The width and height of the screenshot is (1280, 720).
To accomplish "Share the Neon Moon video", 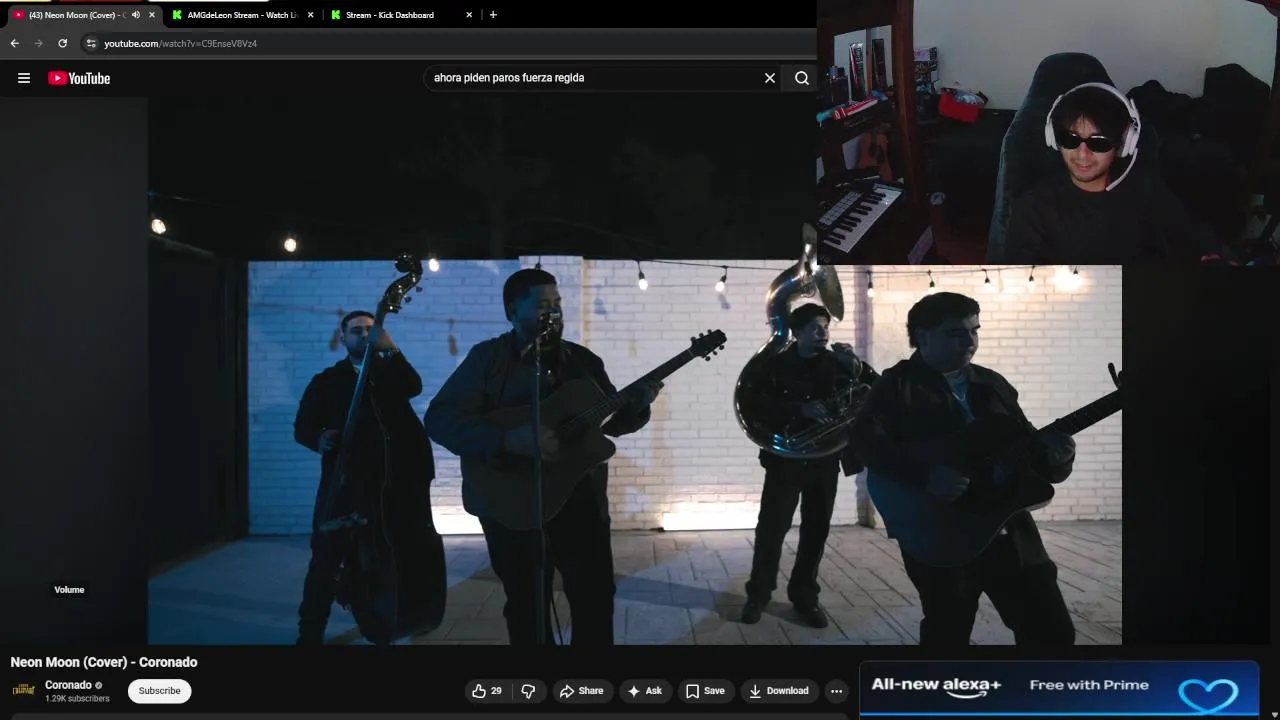I will 581,691.
